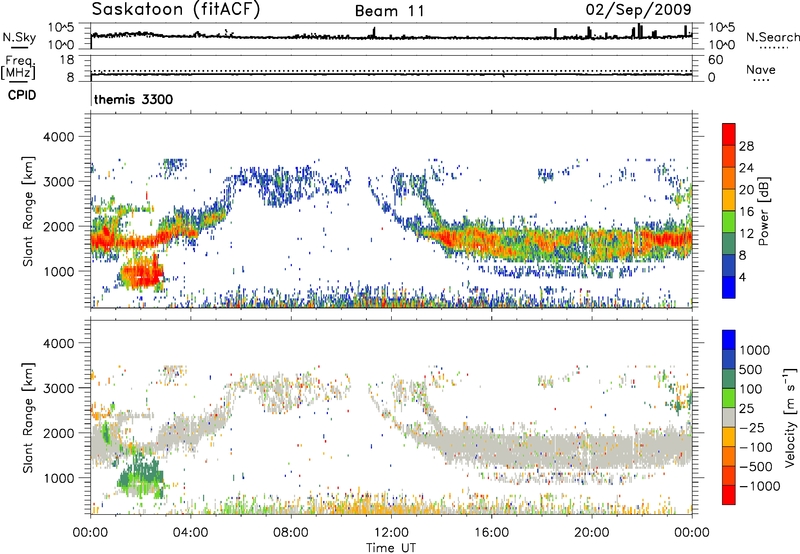
Task: Select the yellow segment on the Power colorbar
Action: pyautogui.click(x=729, y=200)
